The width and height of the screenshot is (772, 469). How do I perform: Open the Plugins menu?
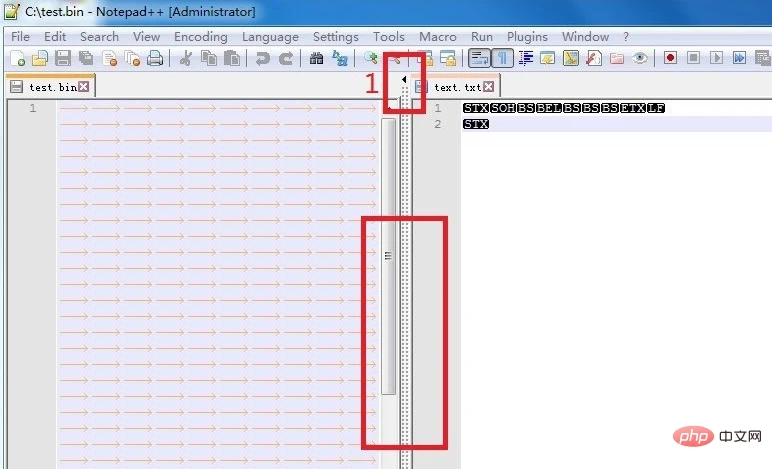(x=527, y=36)
